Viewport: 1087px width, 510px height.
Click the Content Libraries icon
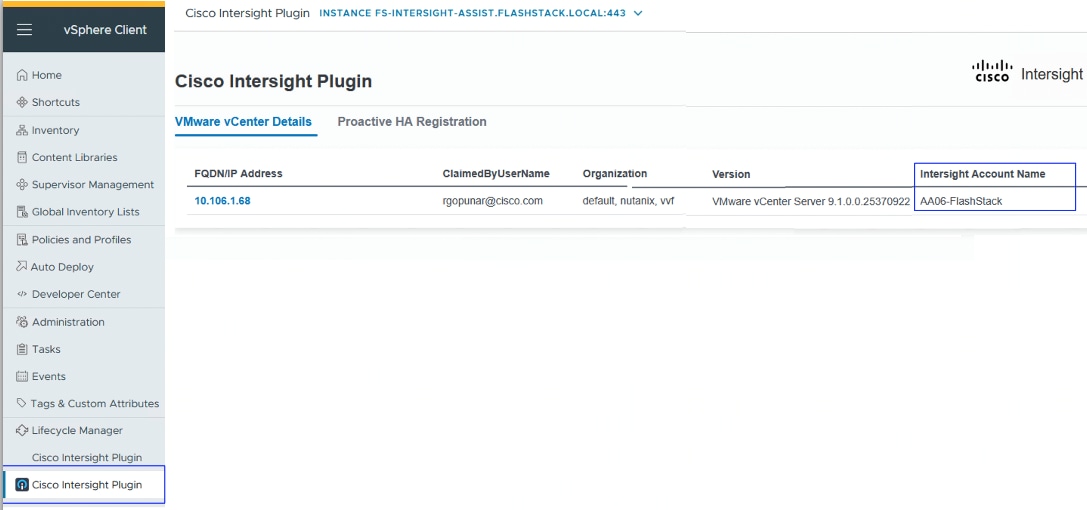click(22, 157)
